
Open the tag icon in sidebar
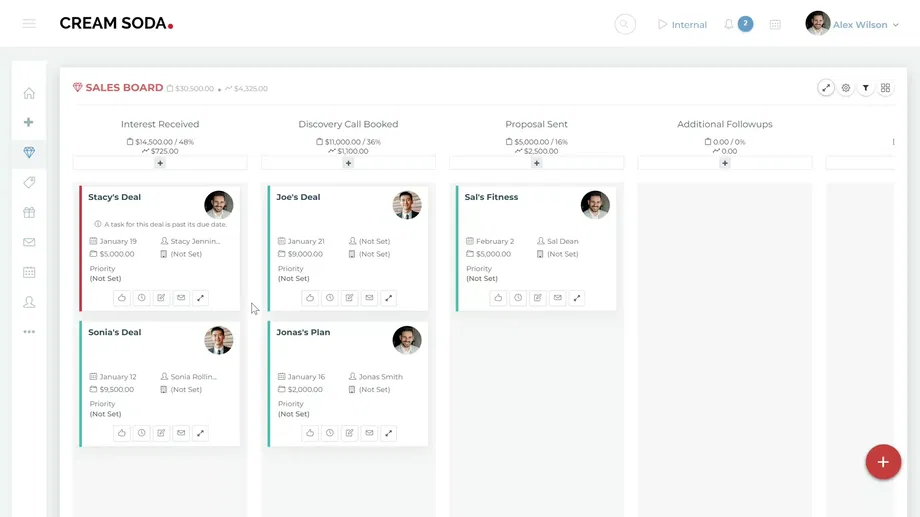(29, 183)
